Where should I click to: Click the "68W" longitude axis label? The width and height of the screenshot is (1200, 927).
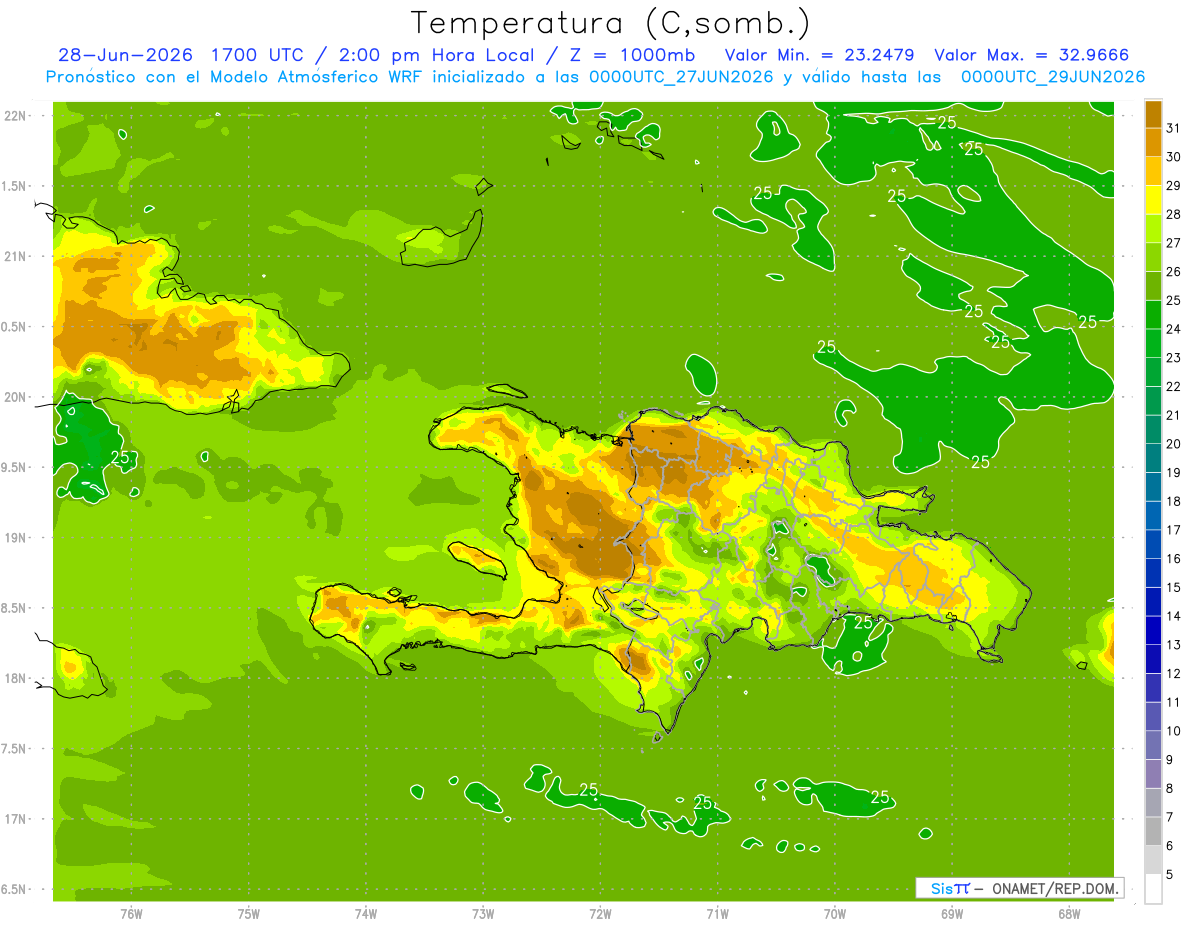point(1069,914)
